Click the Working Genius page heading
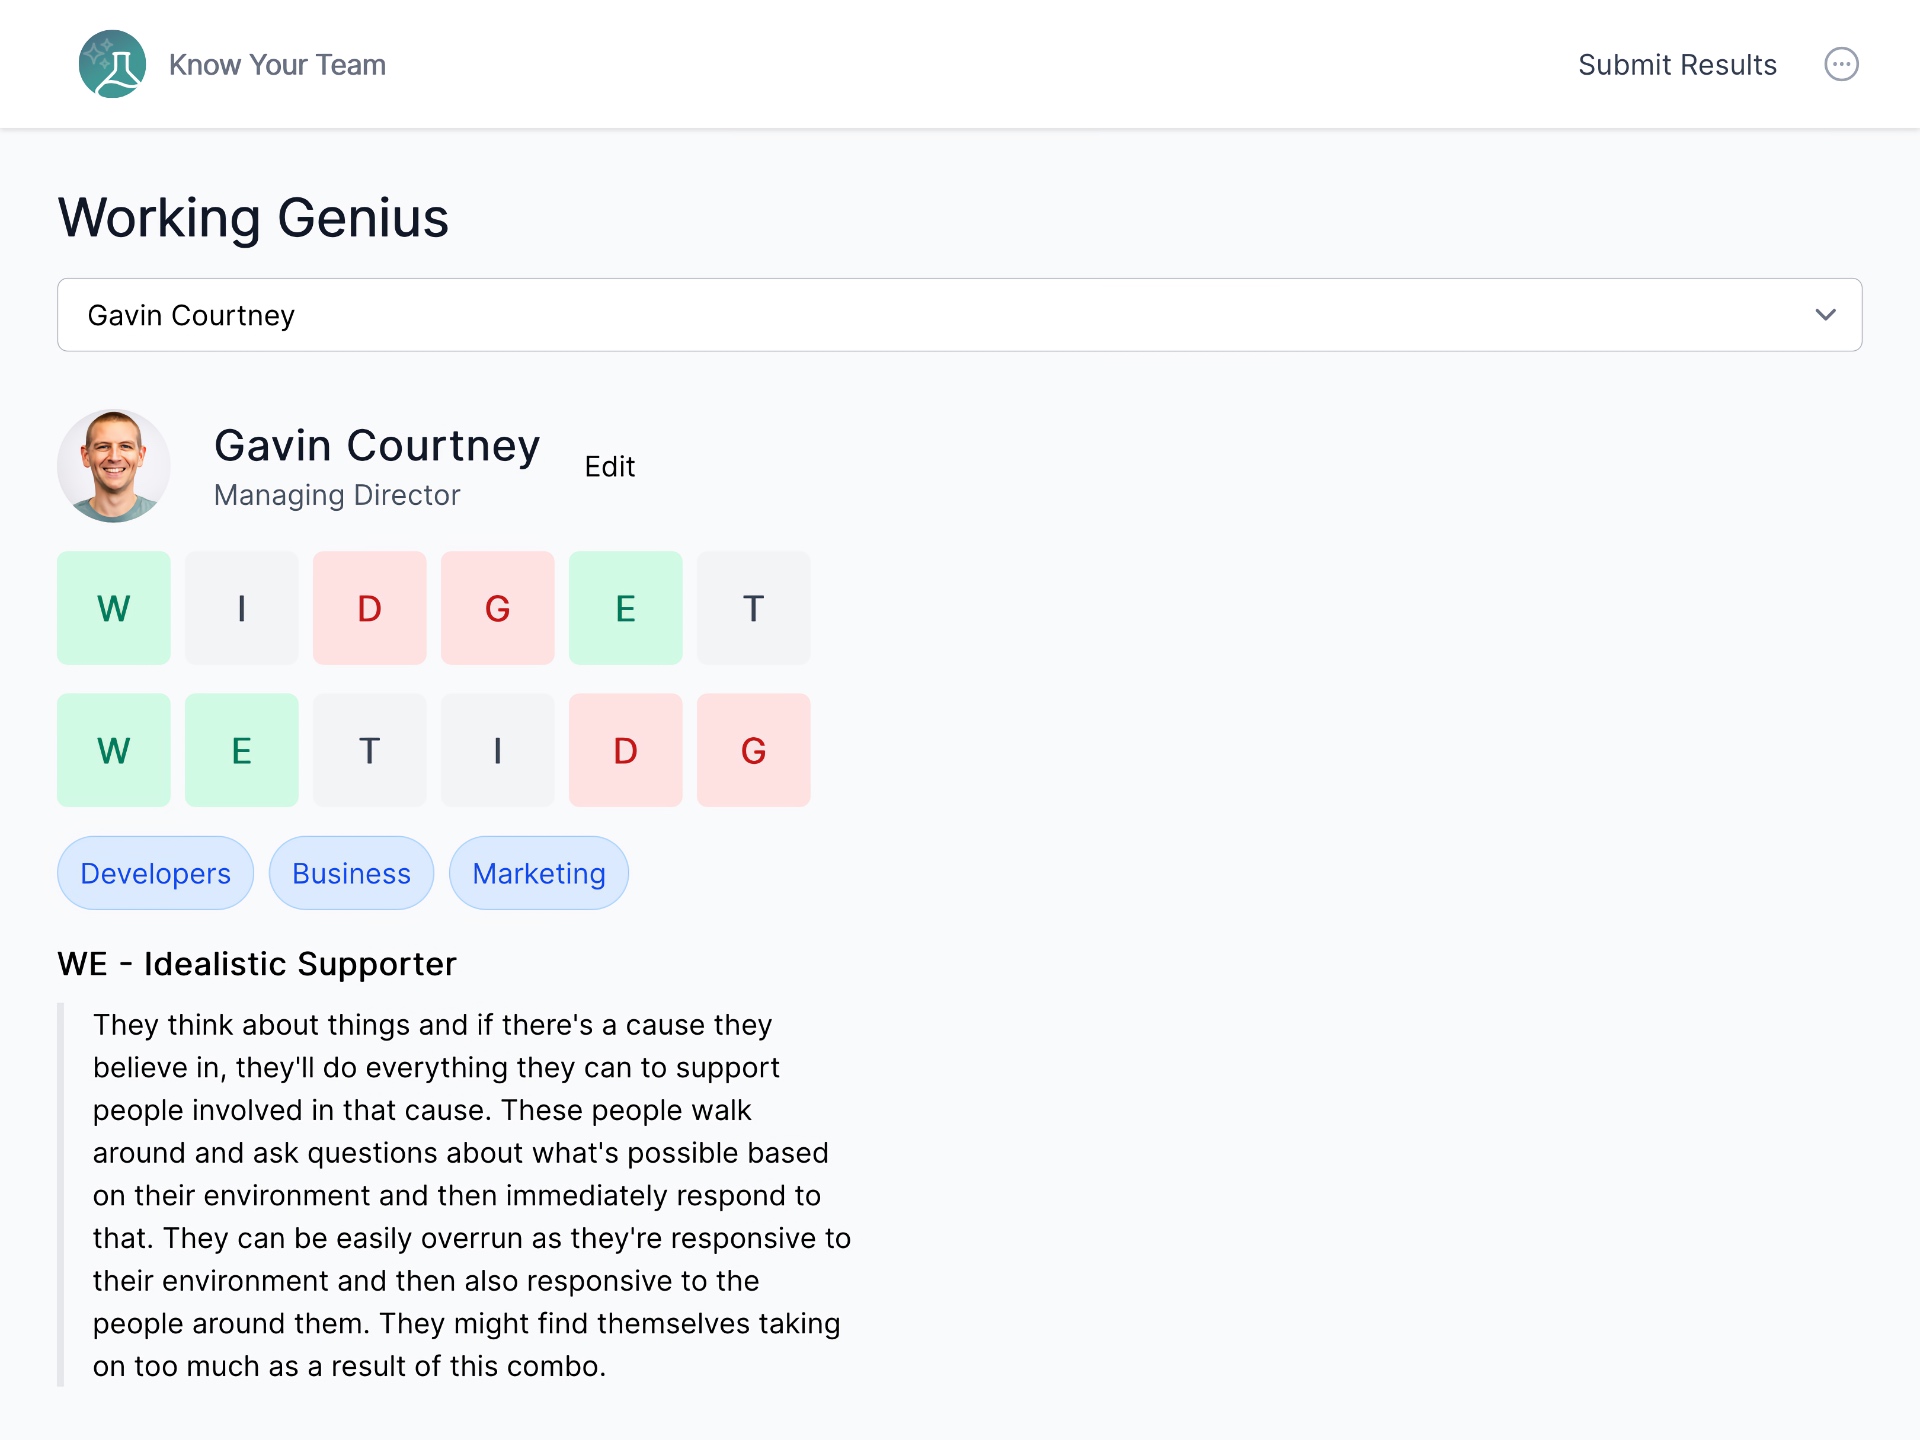The image size is (1920, 1440). tap(253, 218)
